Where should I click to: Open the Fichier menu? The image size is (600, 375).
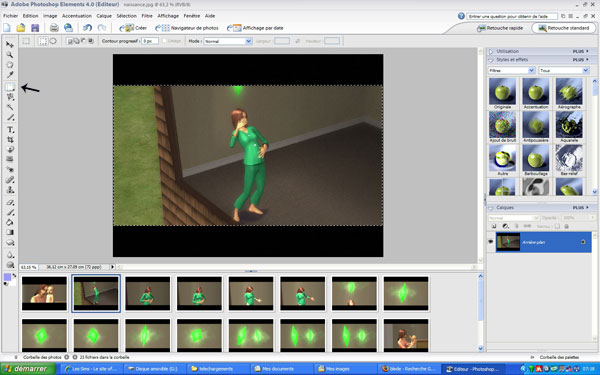(11, 16)
